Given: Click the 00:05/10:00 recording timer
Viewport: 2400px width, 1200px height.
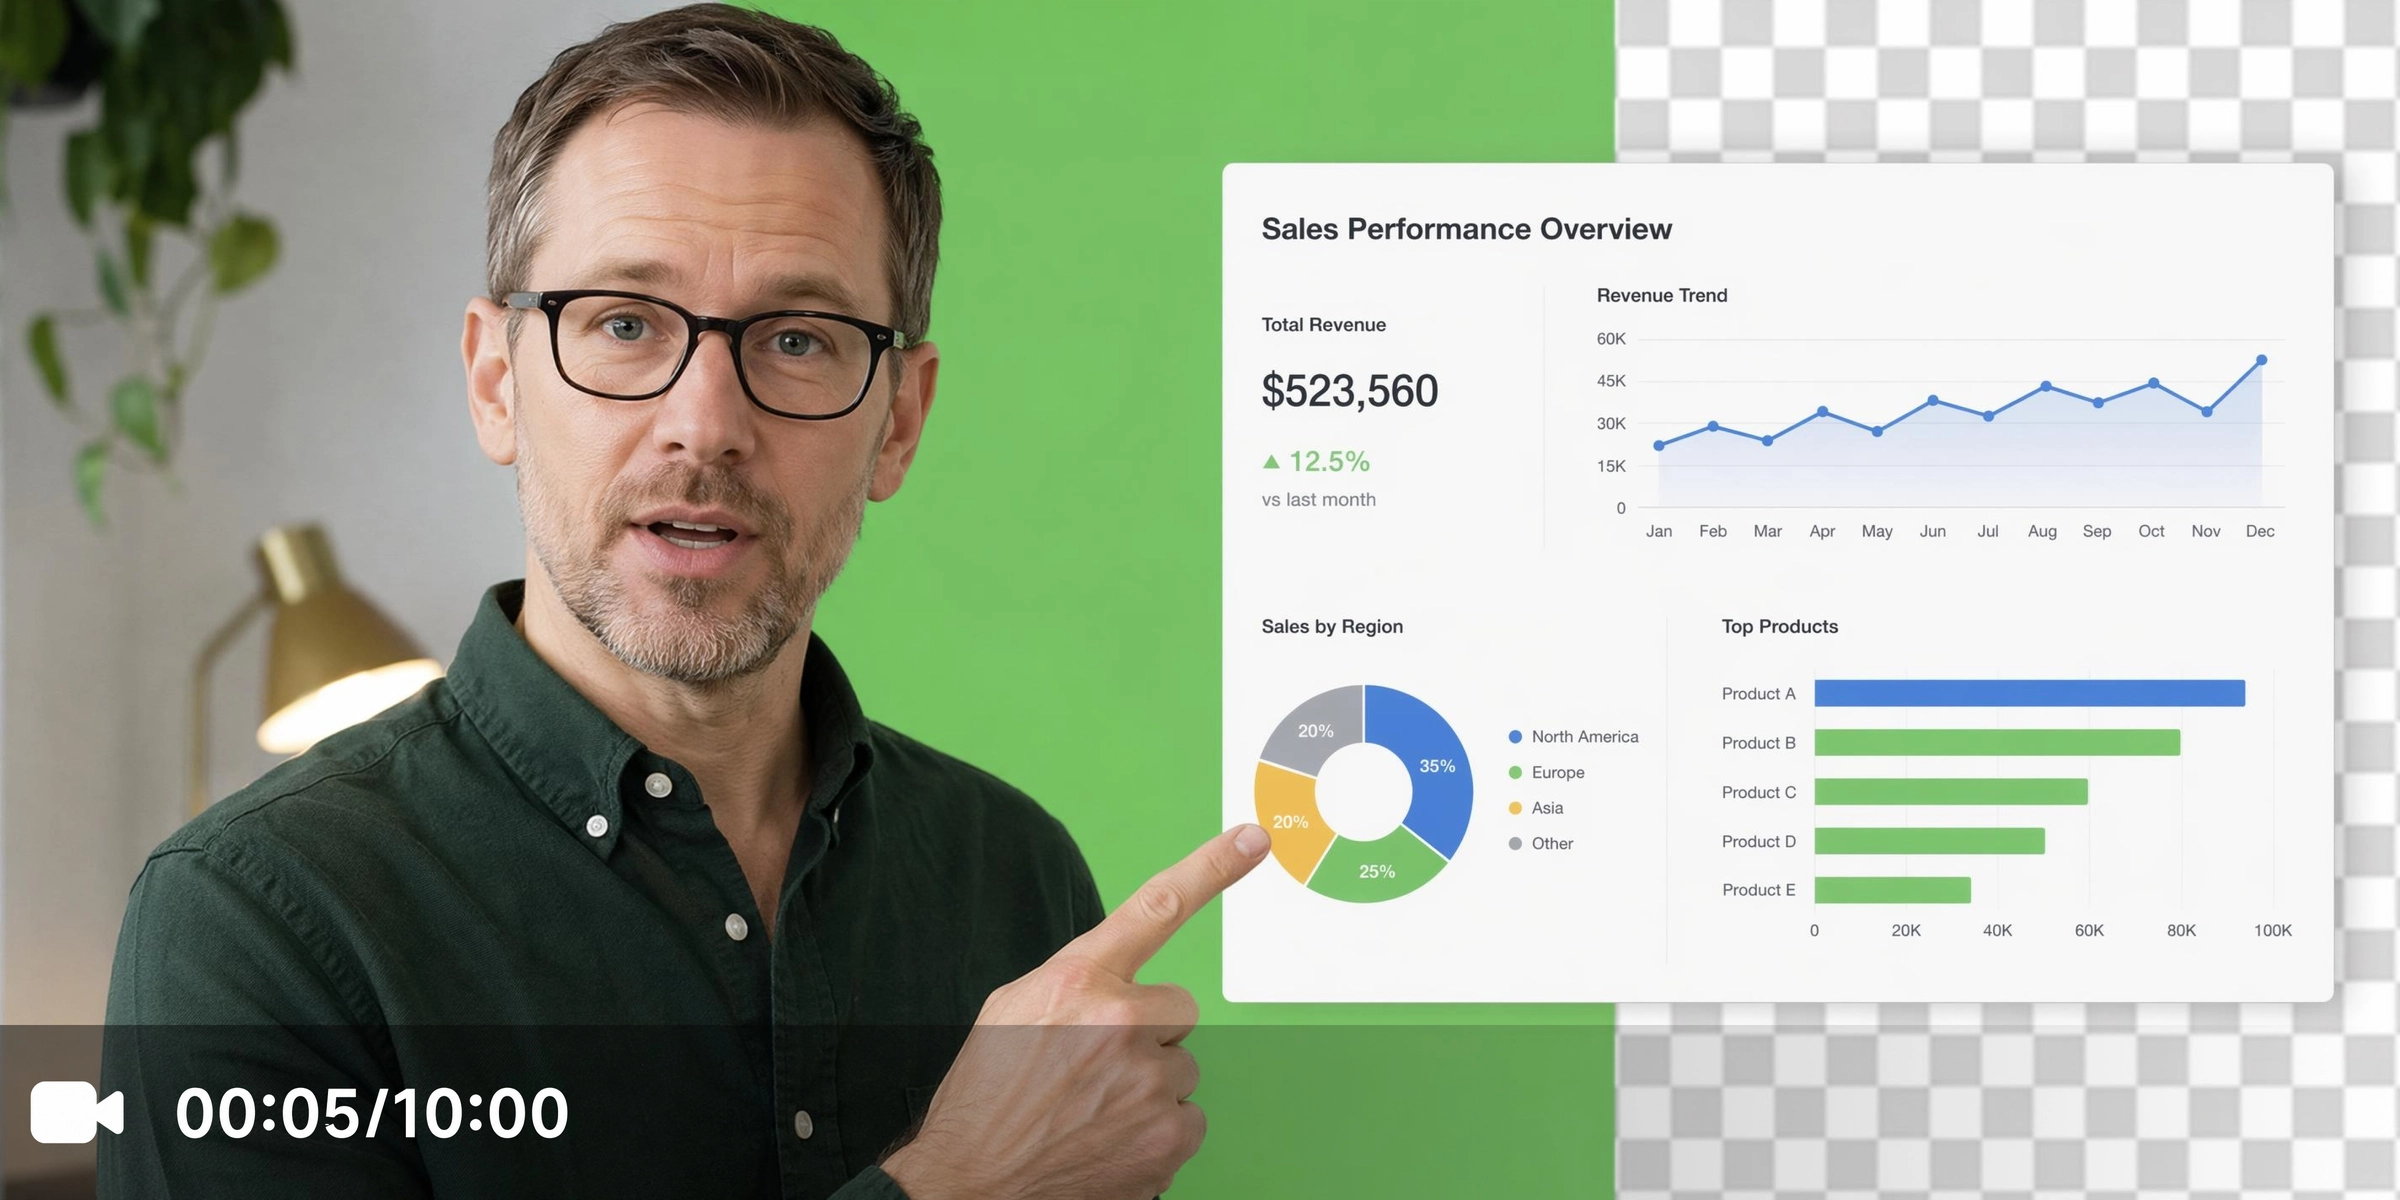Looking at the screenshot, I should [x=372, y=1113].
